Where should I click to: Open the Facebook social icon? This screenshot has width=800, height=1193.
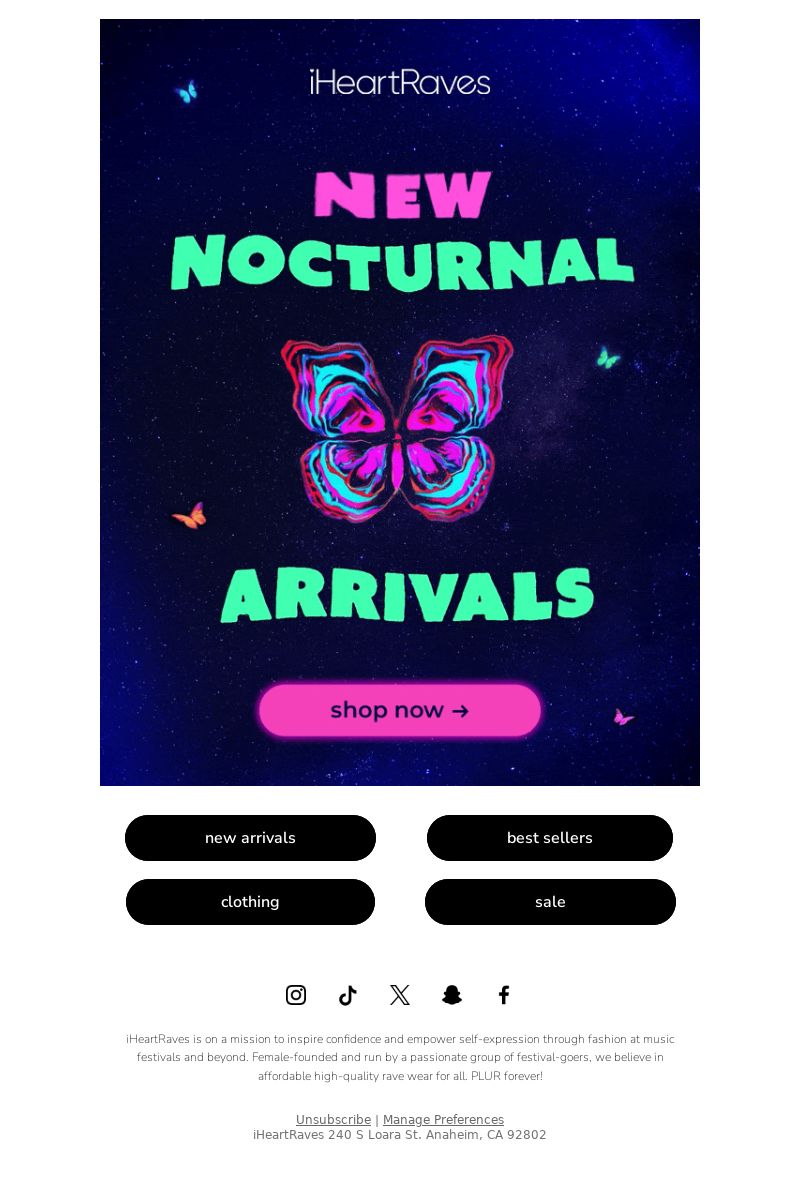pos(504,994)
